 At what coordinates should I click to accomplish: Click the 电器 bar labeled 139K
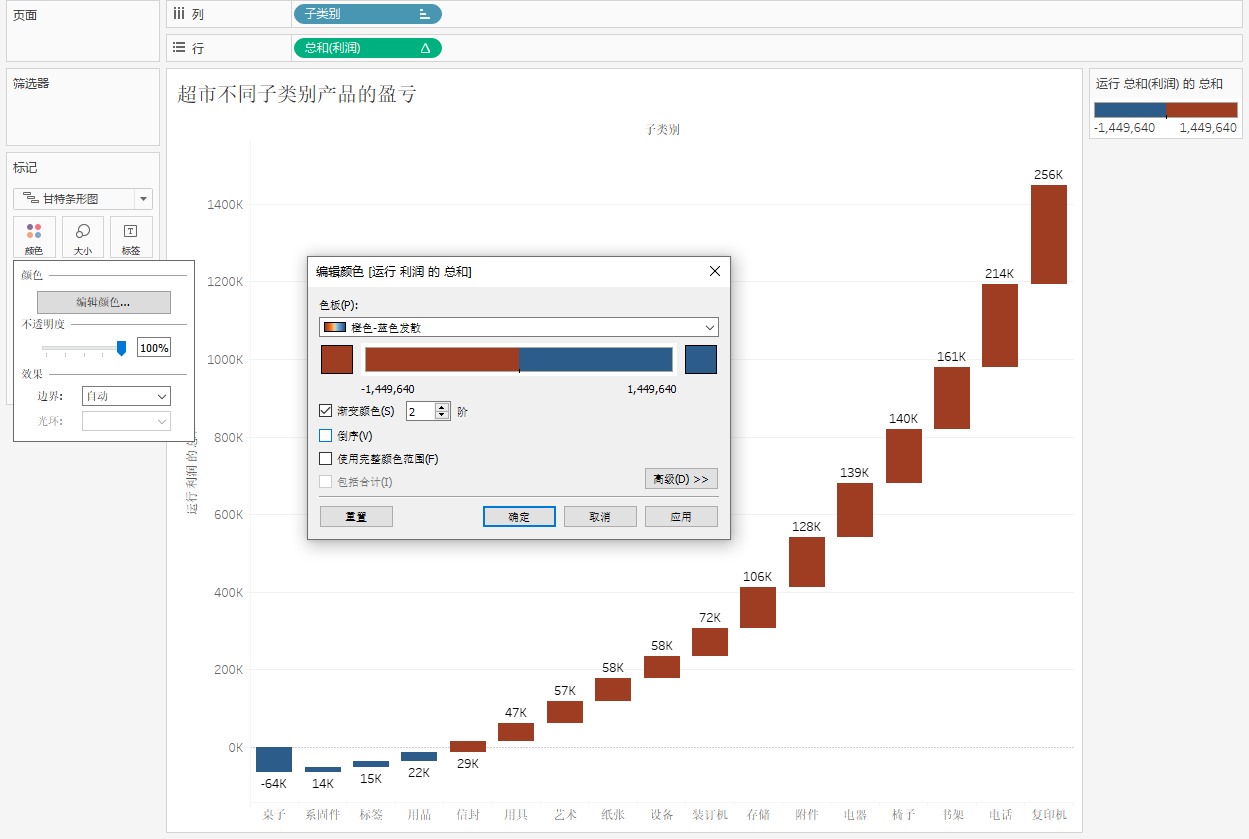855,510
